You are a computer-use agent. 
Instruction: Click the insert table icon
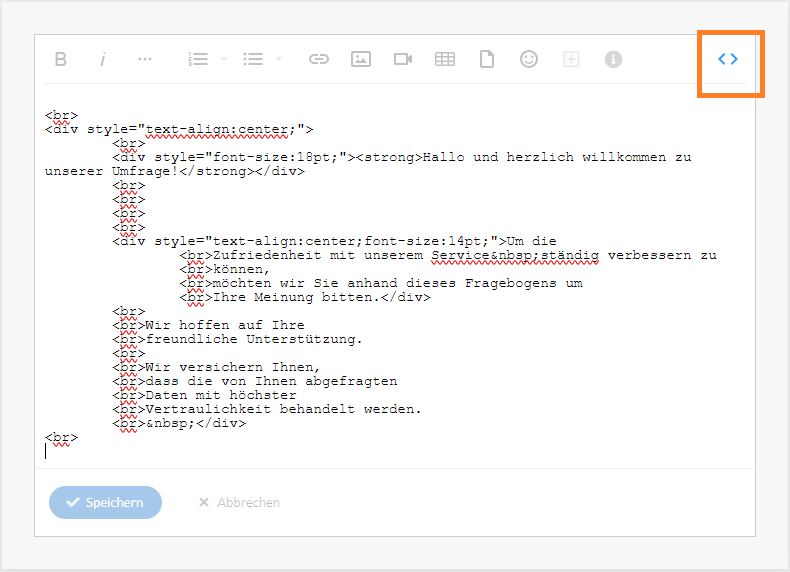click(445, 59)
